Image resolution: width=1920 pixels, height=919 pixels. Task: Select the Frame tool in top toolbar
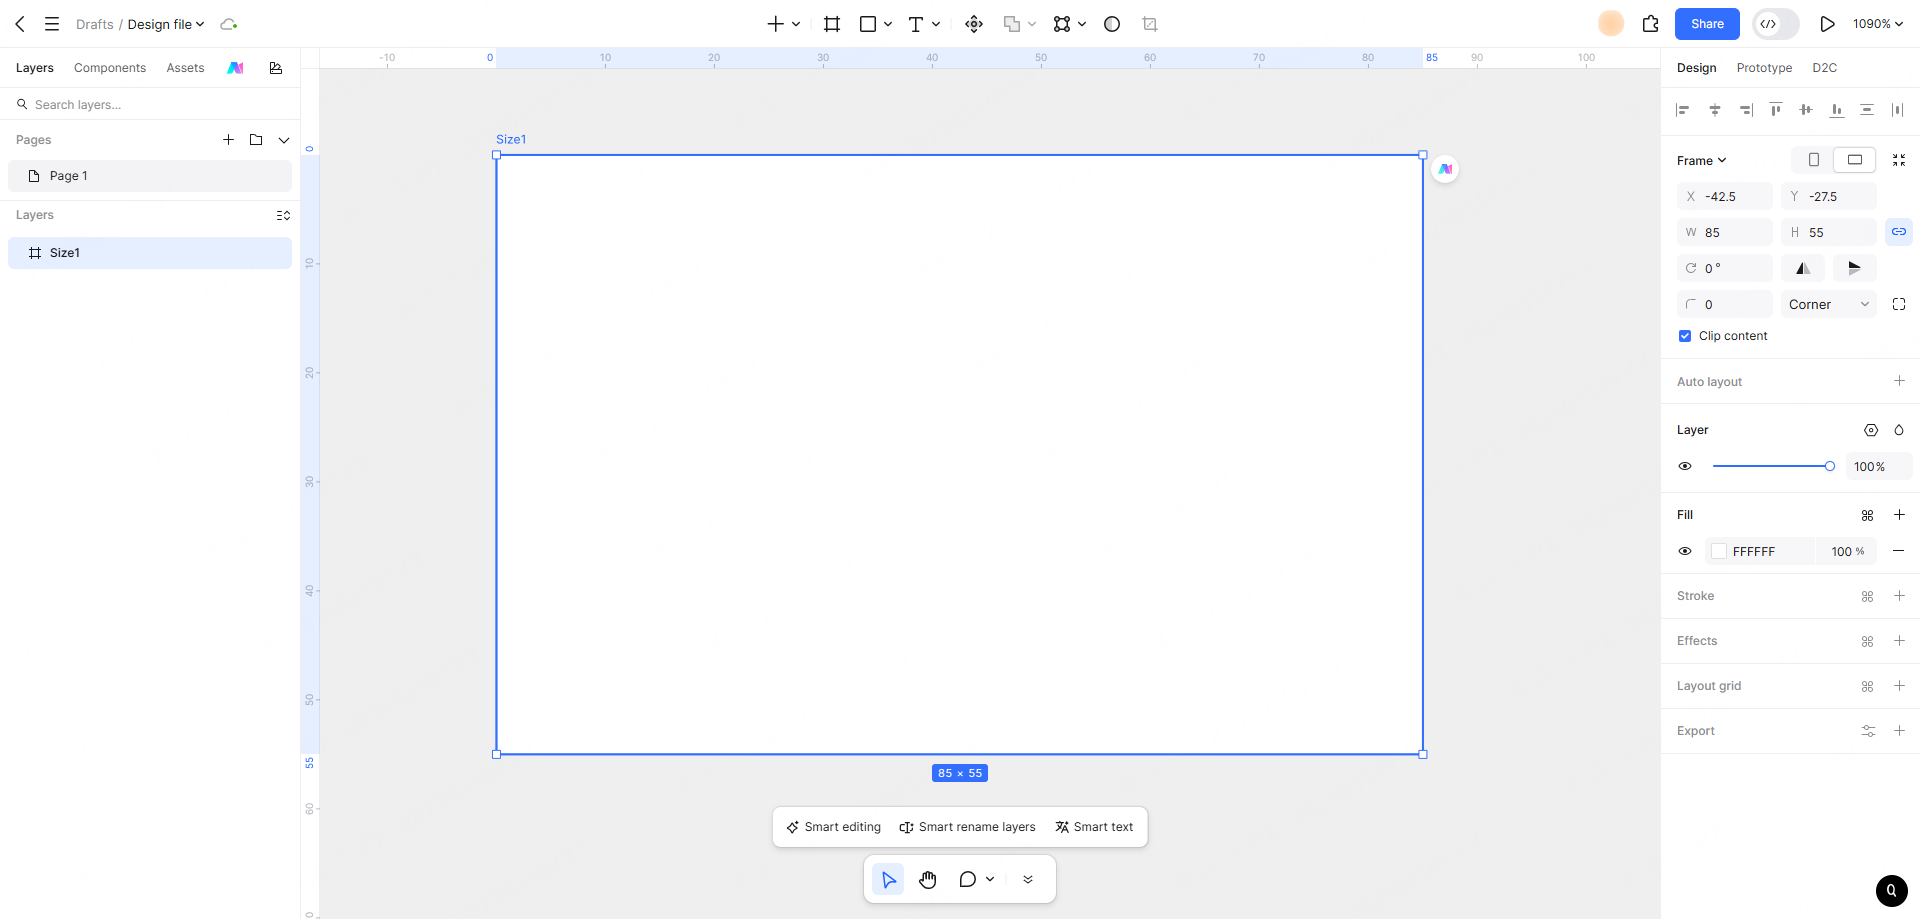[x=831, y=24]
